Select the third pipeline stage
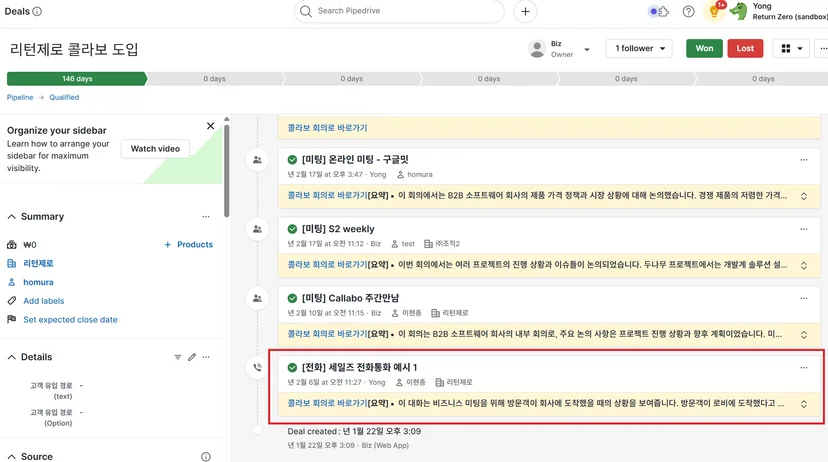This screenshot has height=462, width=828. click(352, 79)
